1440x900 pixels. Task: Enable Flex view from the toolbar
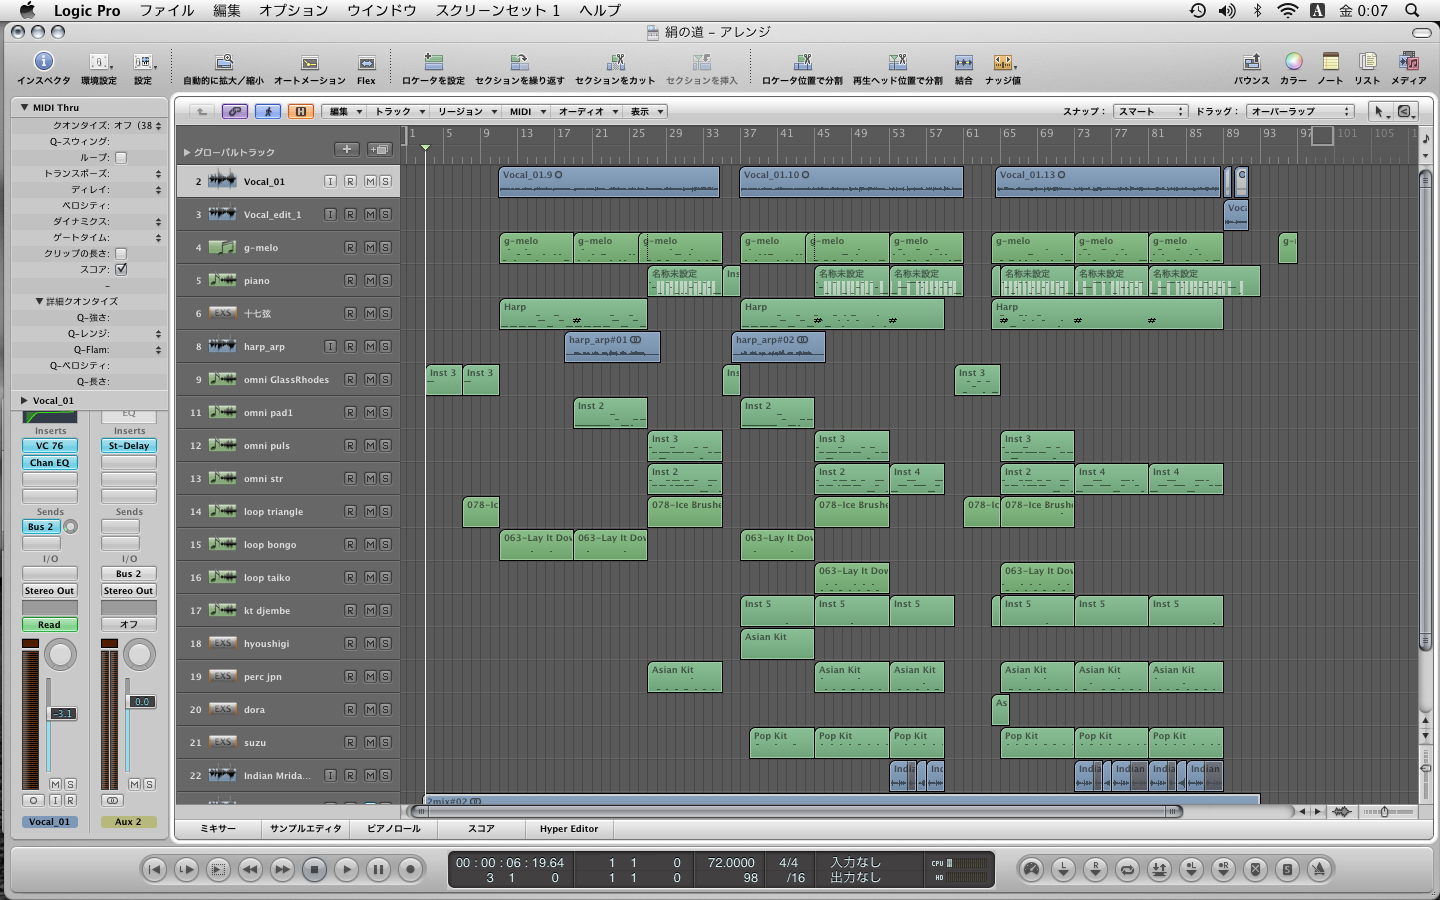367,63
